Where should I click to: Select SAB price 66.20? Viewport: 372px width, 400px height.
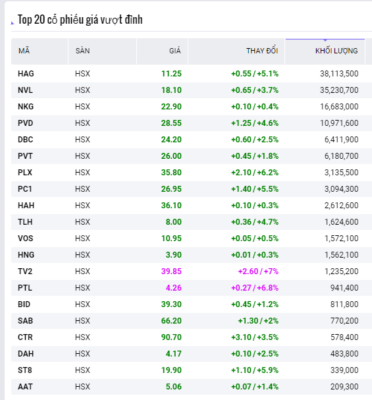tap(171, 321)
